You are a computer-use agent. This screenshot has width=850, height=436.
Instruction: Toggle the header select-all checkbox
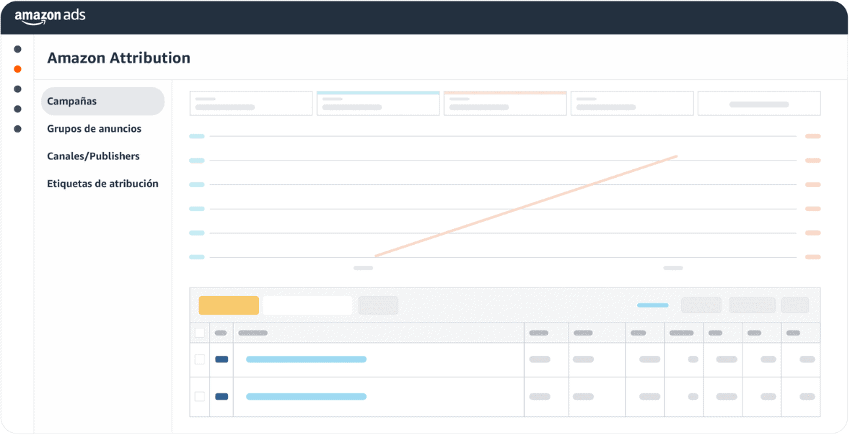tap(199, 333)
